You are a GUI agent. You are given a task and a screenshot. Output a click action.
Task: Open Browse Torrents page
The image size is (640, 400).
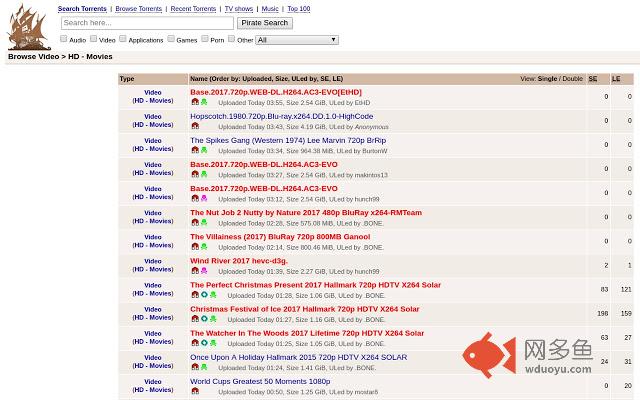click(x=138, y=9)
